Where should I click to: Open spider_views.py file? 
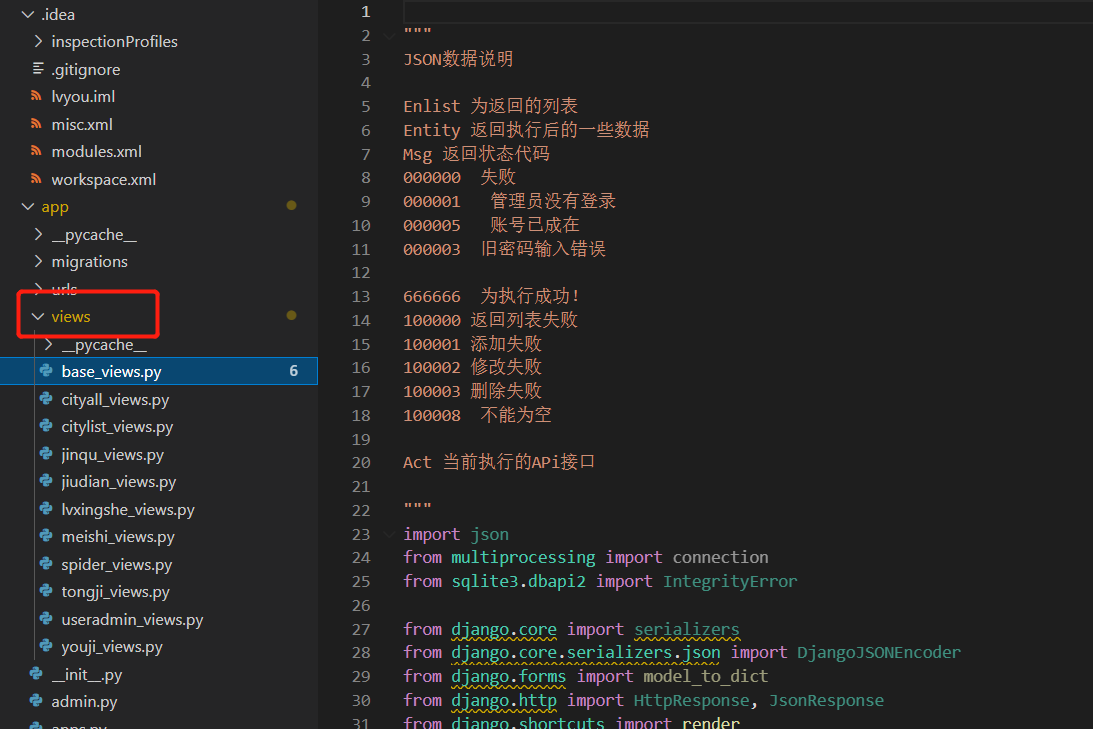116,565
